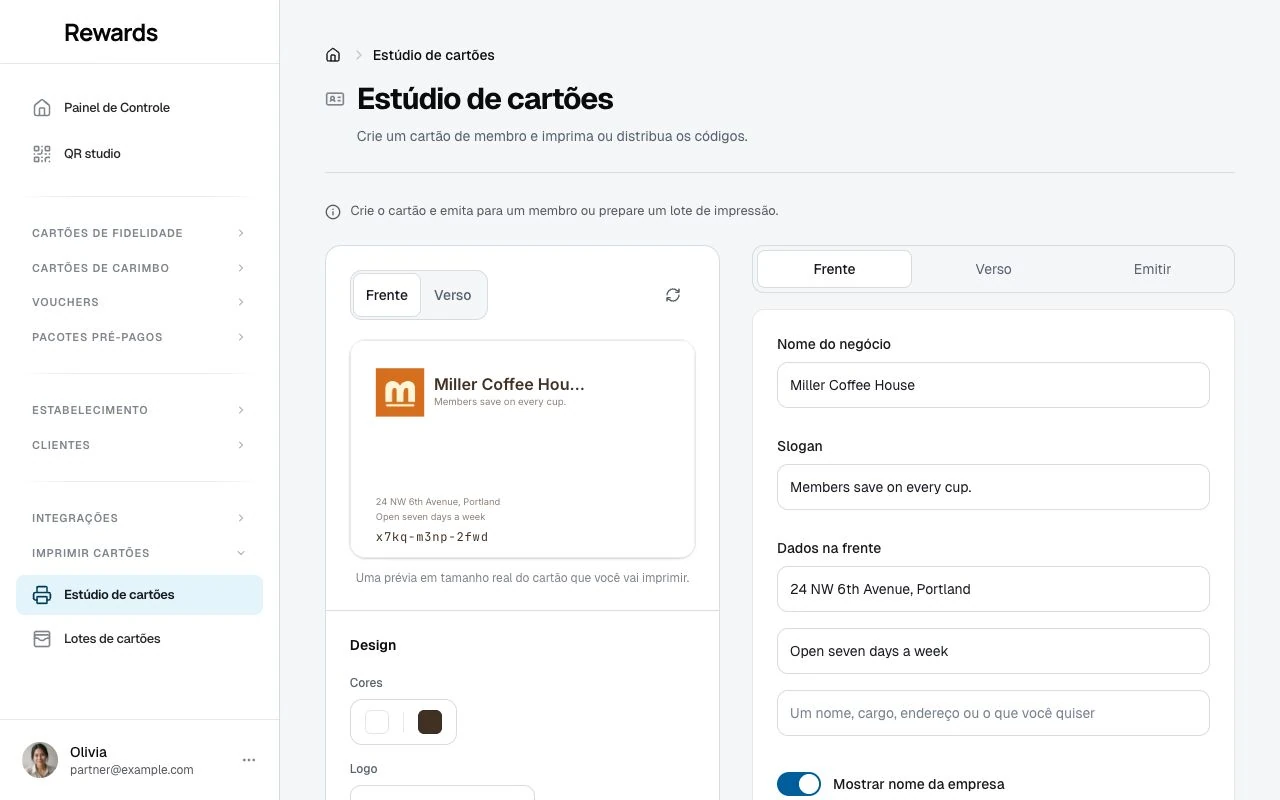Viewport: 1280px width, 800px height.
Task: Expand Vouchers section
Action: [x=139, y=302]
